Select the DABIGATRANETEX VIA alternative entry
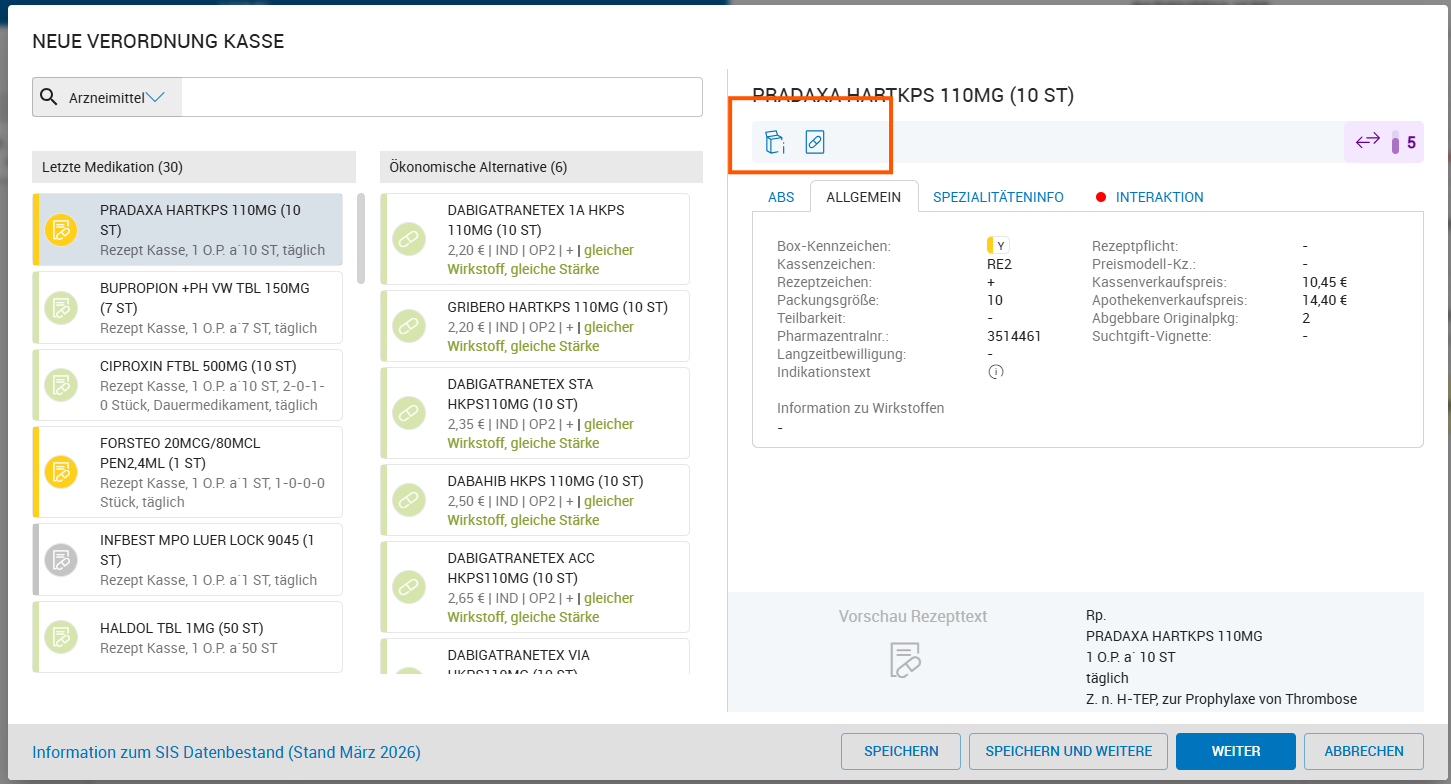 pyautogui.click(x=535, y=656)
